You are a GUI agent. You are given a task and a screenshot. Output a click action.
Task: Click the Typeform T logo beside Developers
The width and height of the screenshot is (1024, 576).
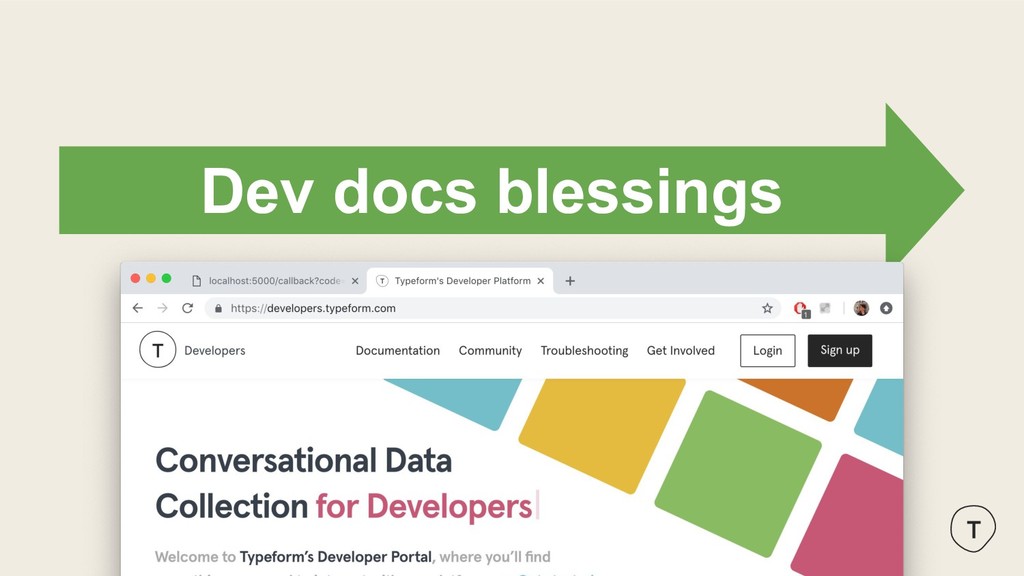(157, 350)
